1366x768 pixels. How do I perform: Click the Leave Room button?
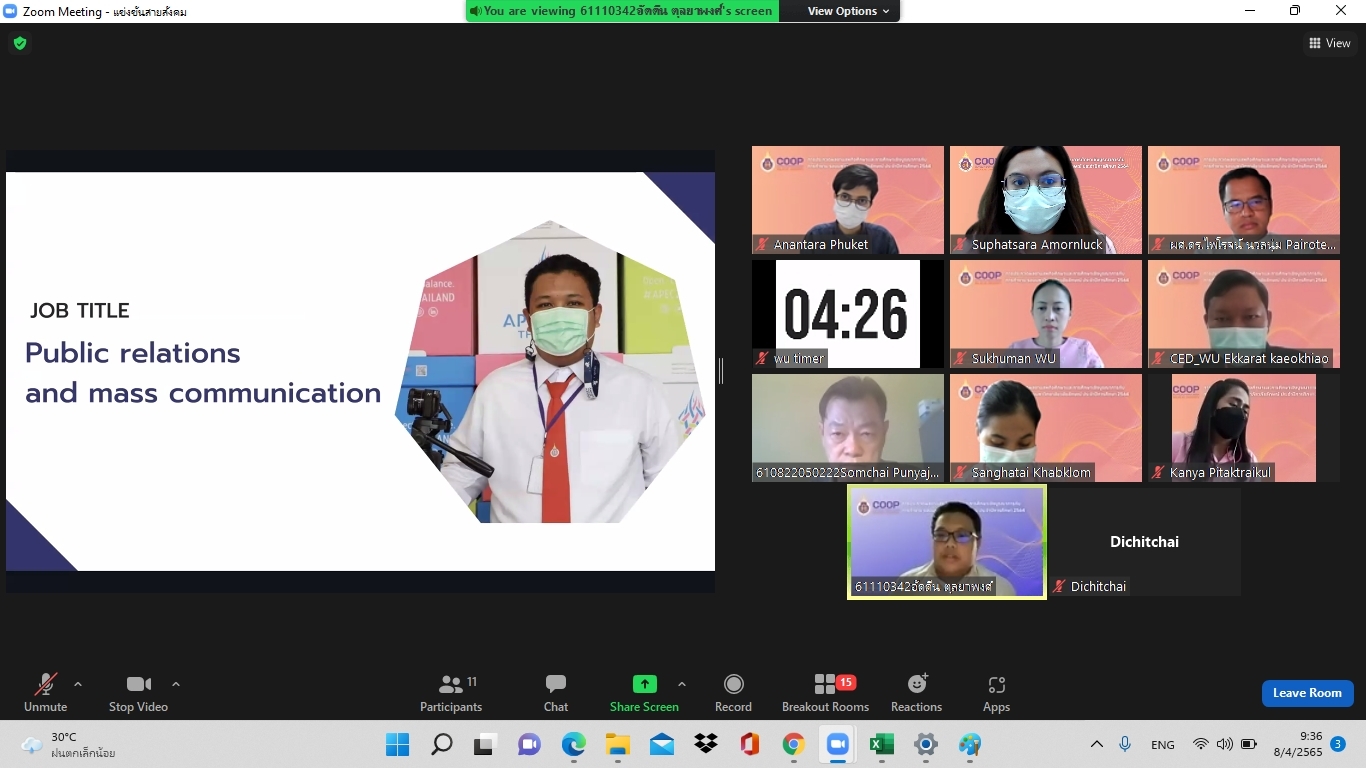pyautogui.click(x=1307, y=693)
